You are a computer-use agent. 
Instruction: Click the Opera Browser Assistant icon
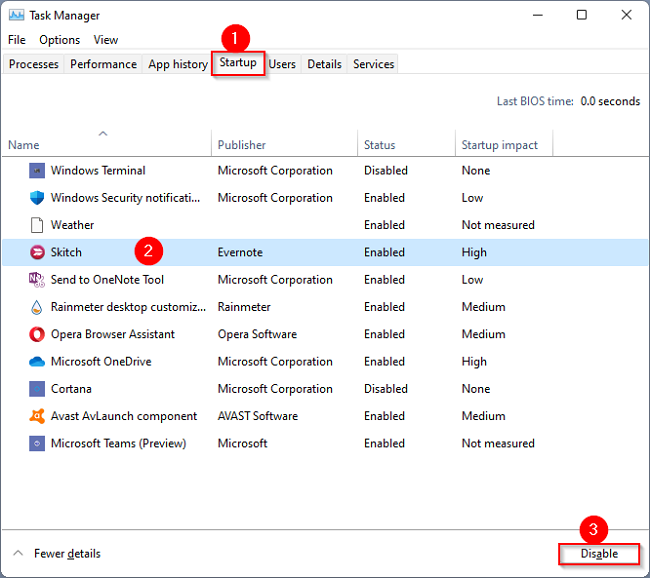click(x=37, y=334)
